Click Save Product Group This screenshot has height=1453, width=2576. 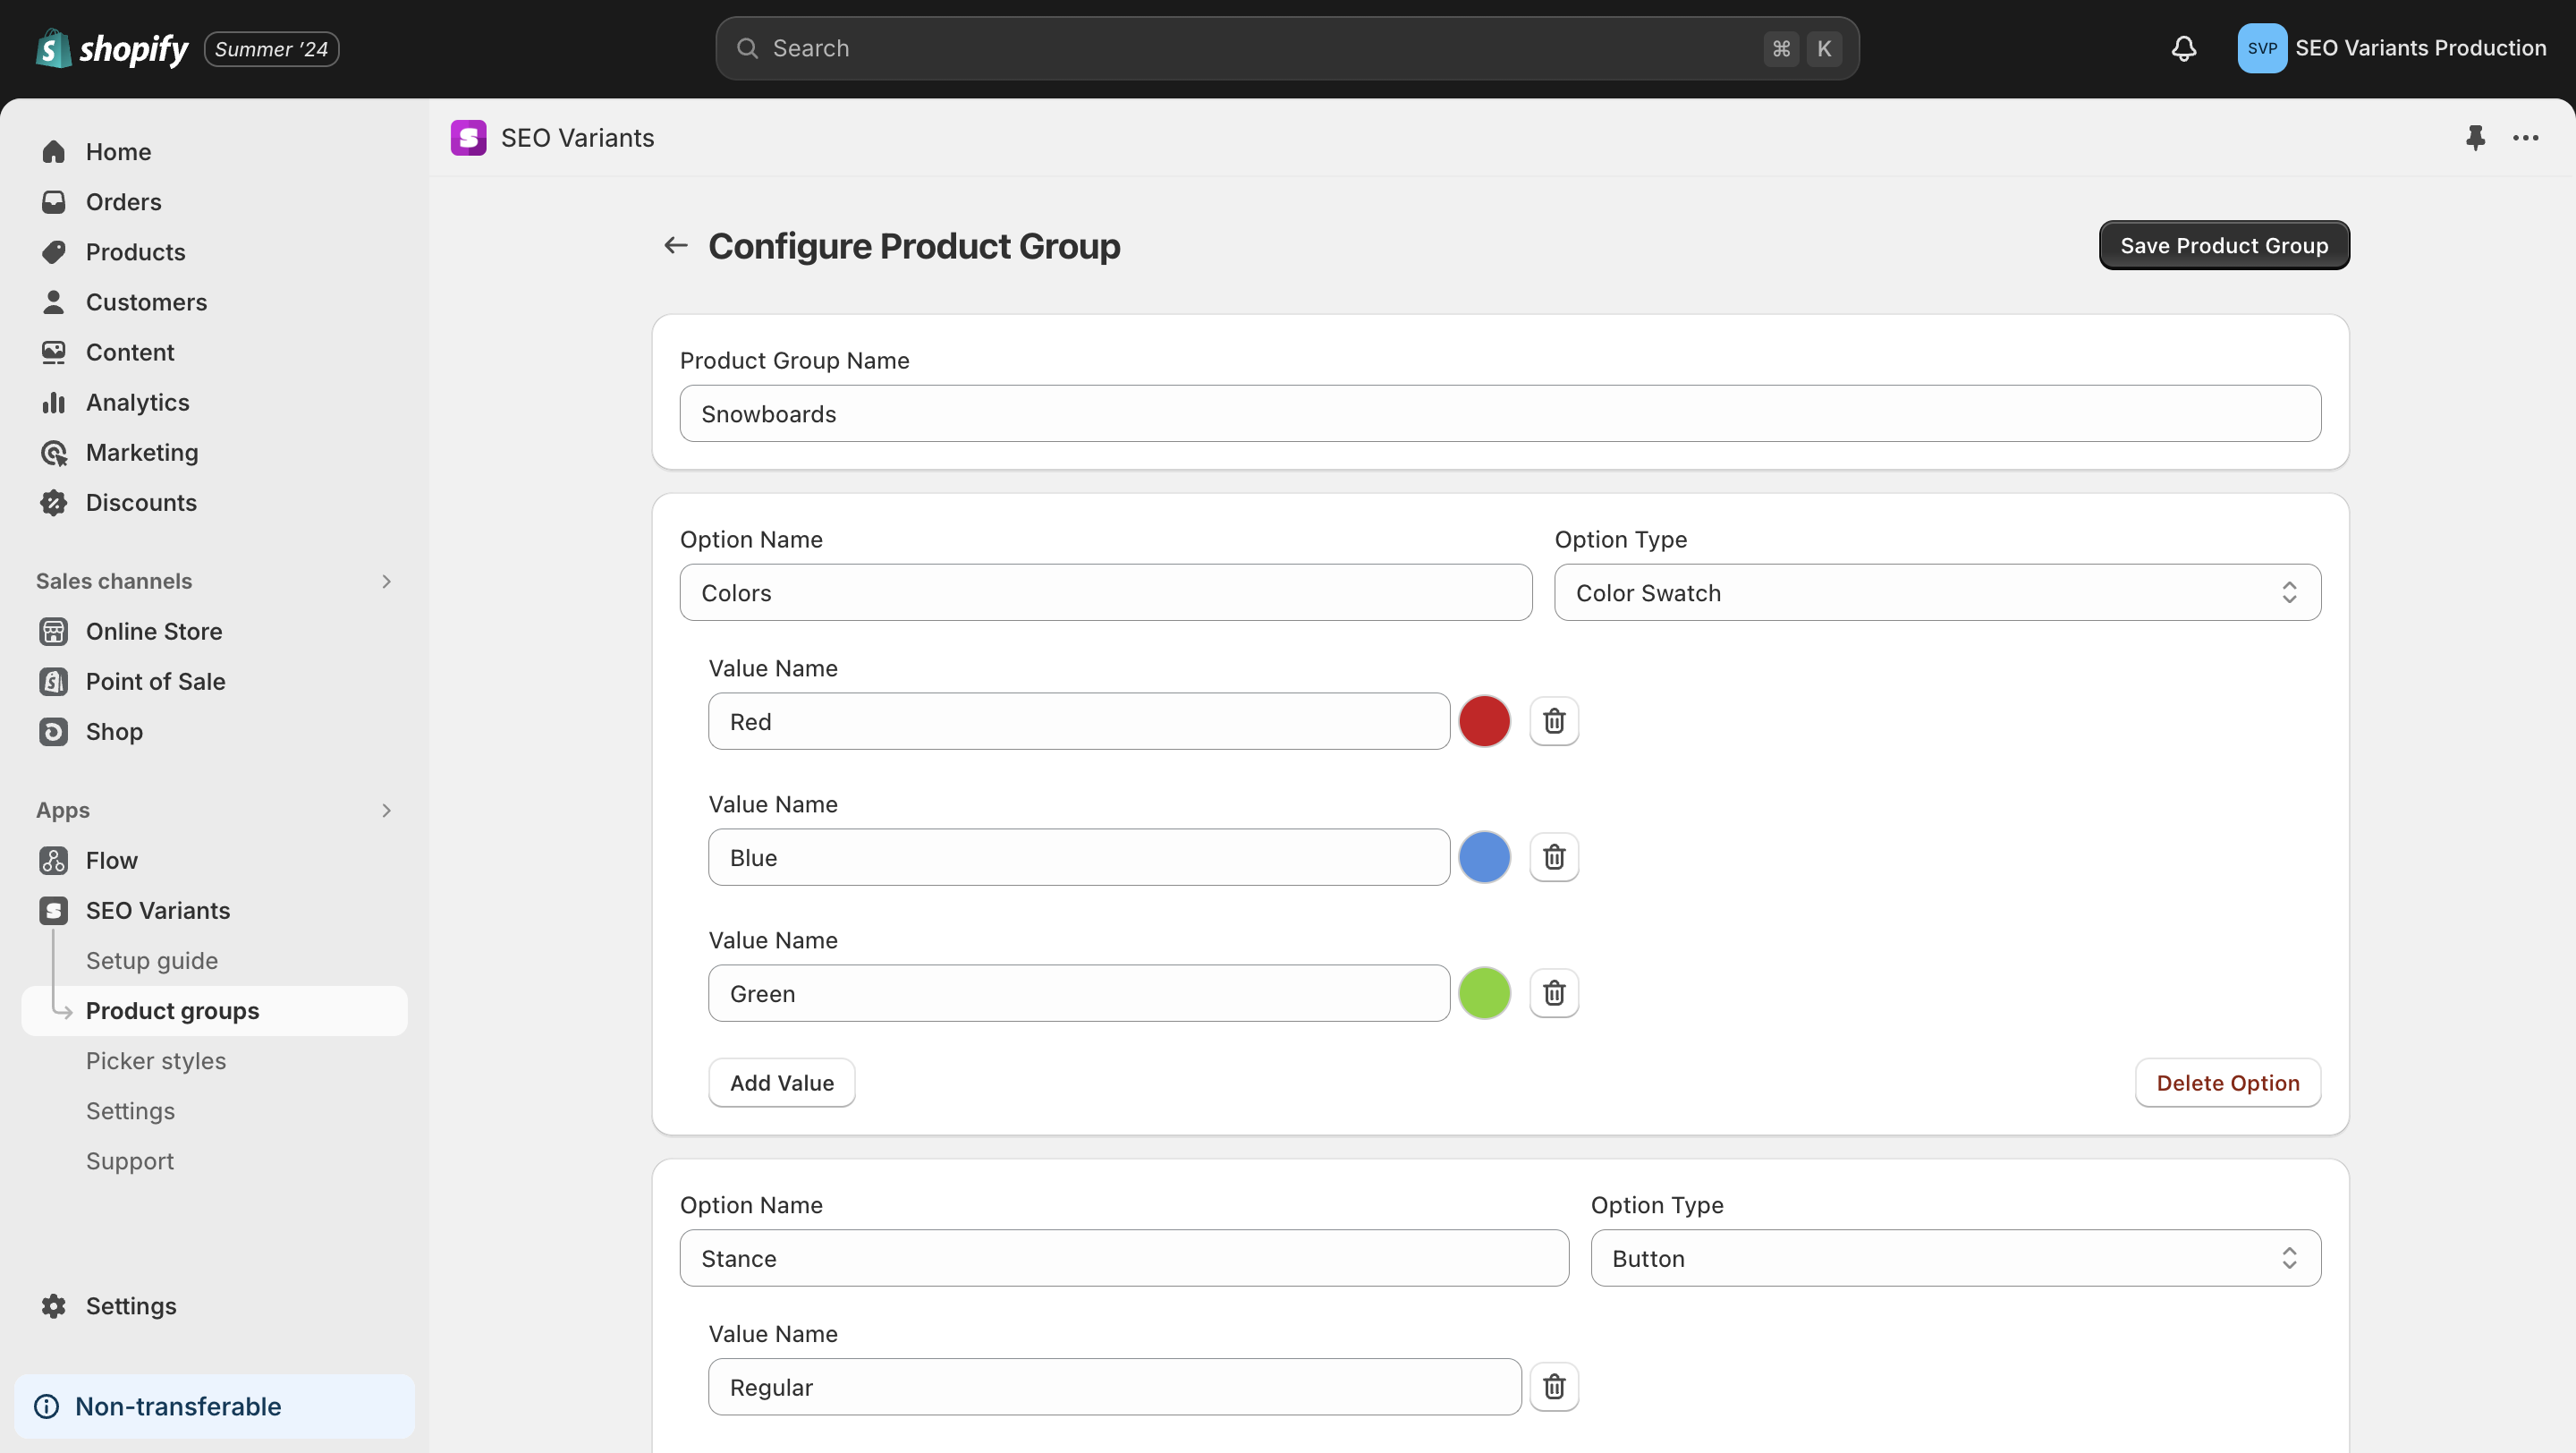point(2224,245)
